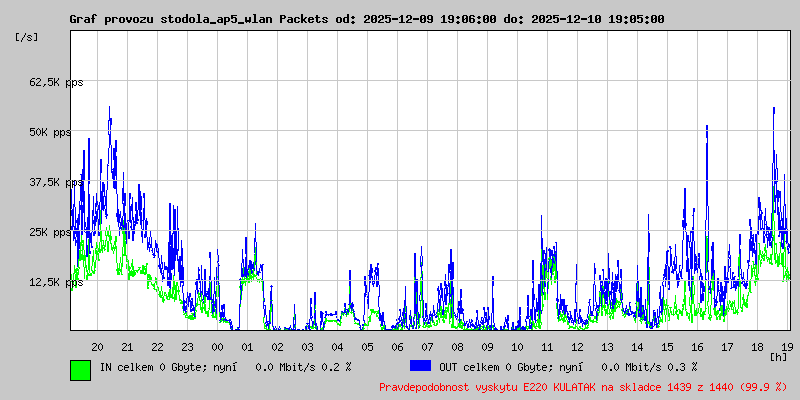Click the 62,5K pps axis label

(56, 83)
